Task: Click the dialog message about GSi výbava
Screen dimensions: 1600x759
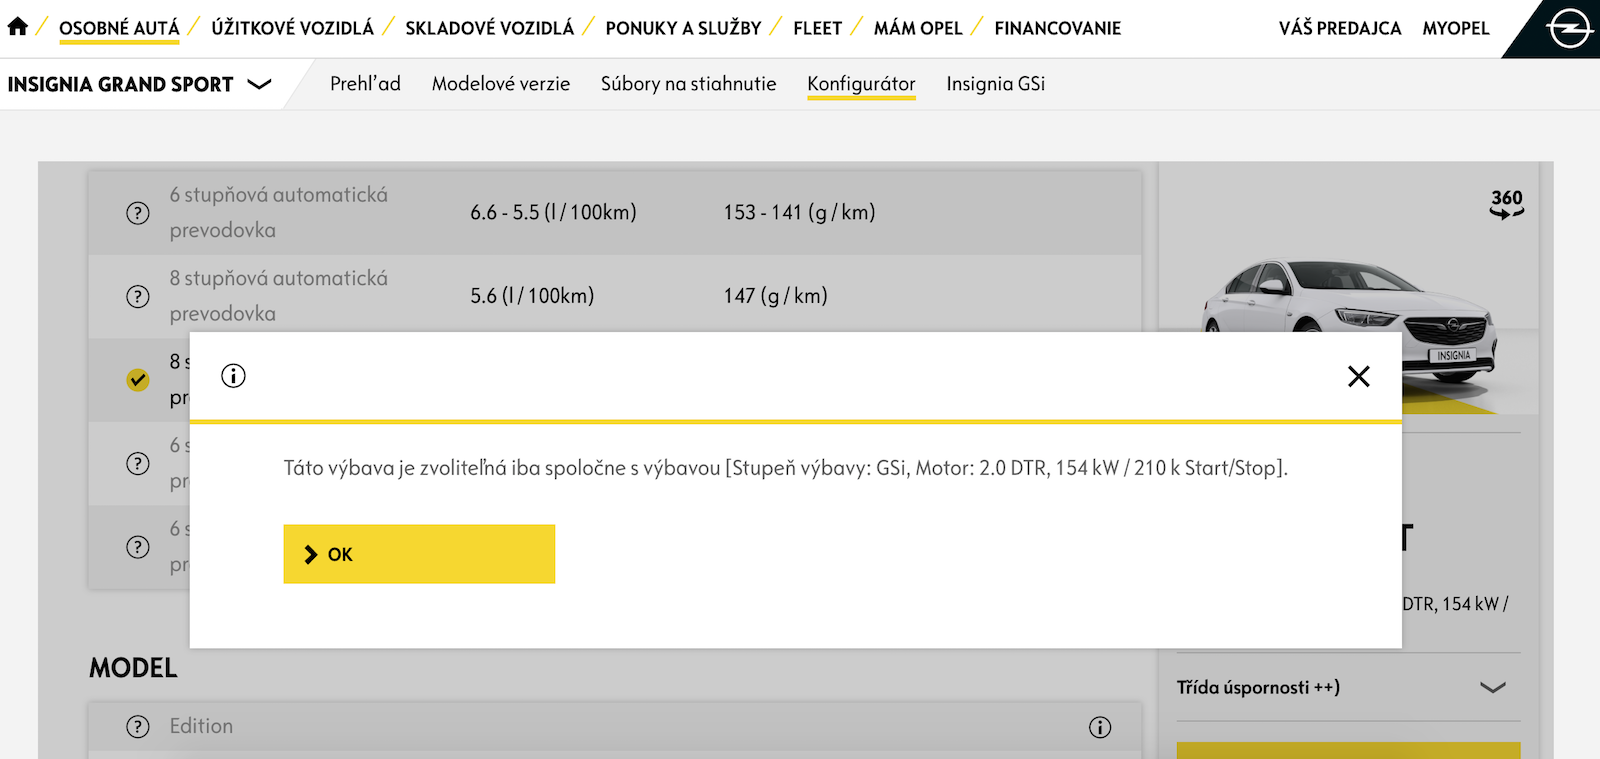Action: tap(786, 468)
